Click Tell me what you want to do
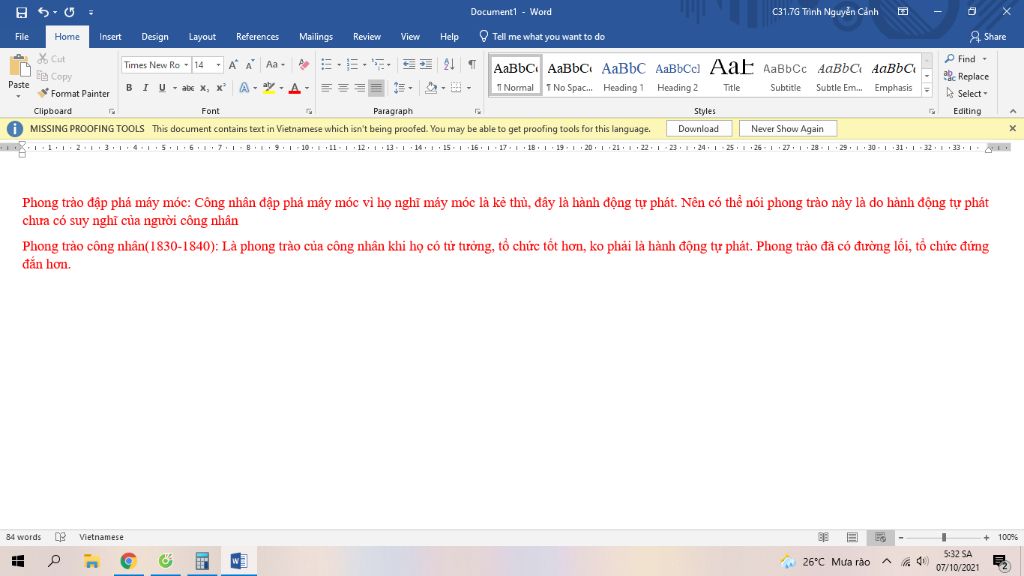Image resolution: width=1024 pixels, height=576 pixels. click(541, 37)
